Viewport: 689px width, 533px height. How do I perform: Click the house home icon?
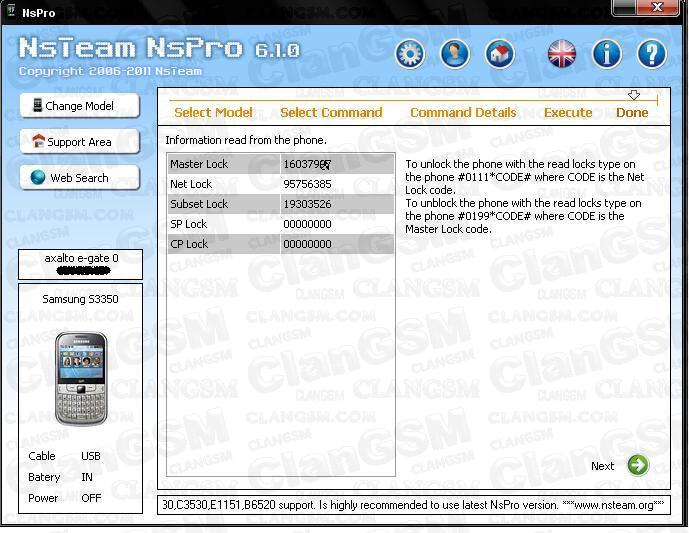[x=500, y=54]
